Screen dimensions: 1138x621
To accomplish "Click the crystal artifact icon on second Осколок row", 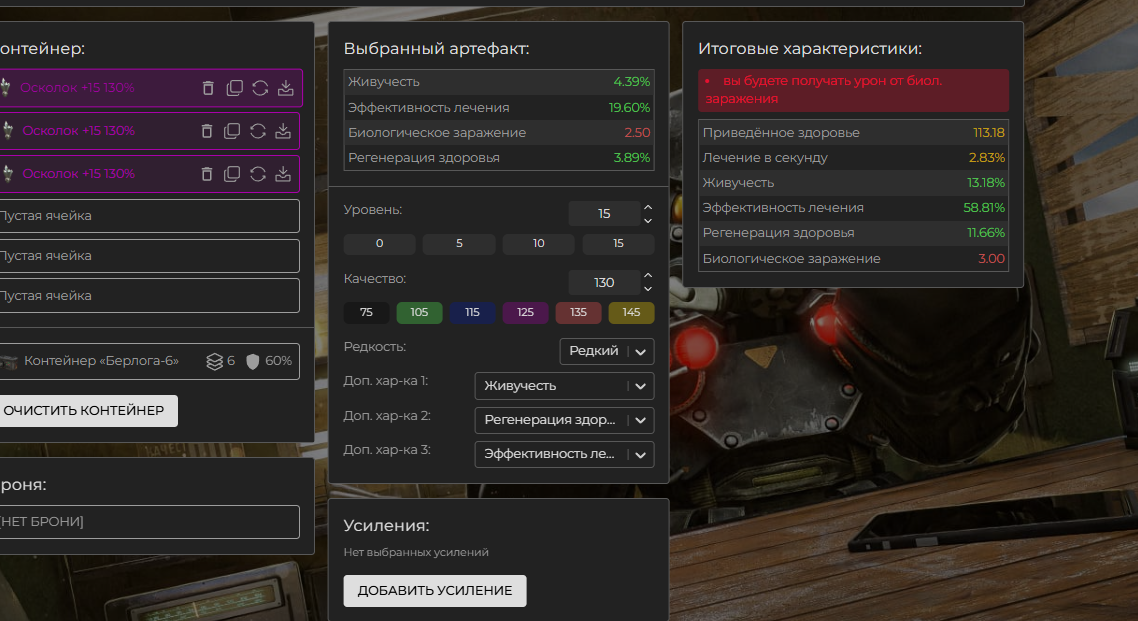I will [x=8, y=131].
